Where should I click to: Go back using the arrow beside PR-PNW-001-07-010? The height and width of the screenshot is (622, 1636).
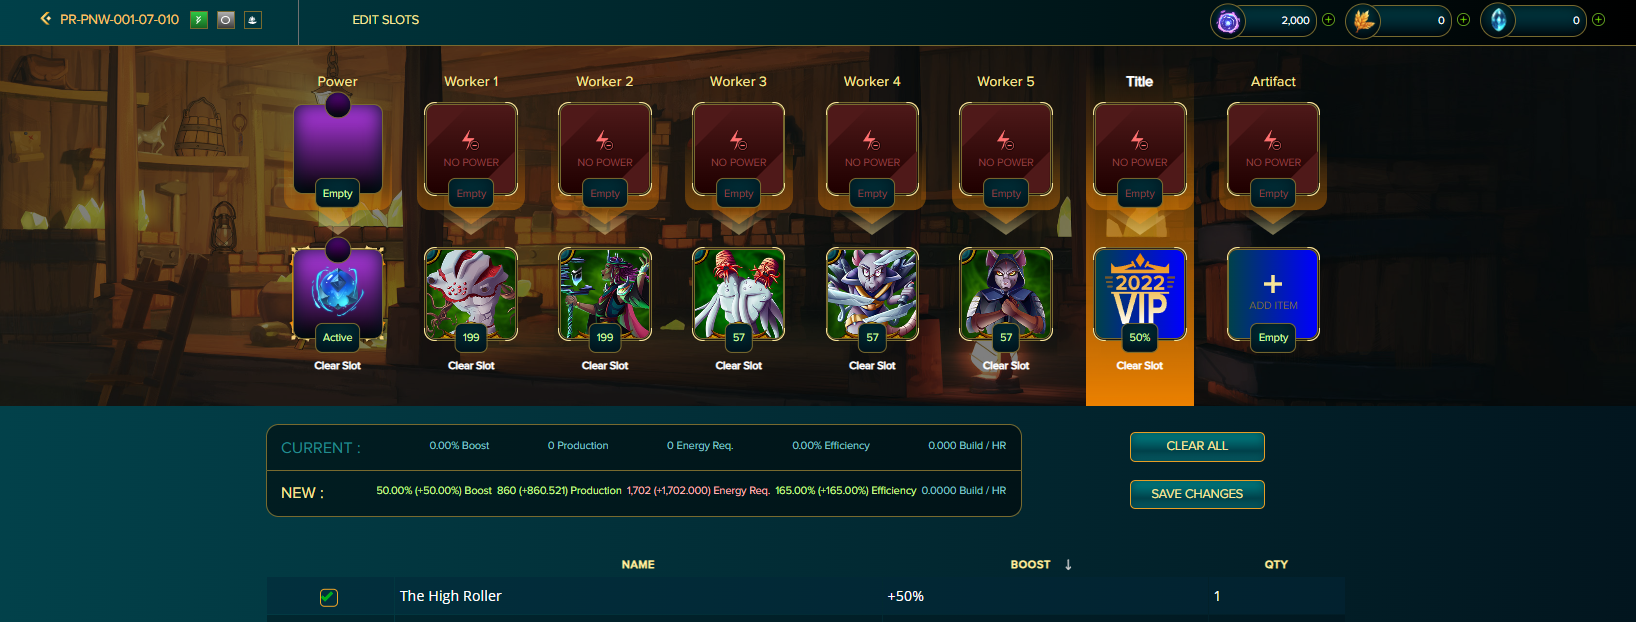pos(45,19)
